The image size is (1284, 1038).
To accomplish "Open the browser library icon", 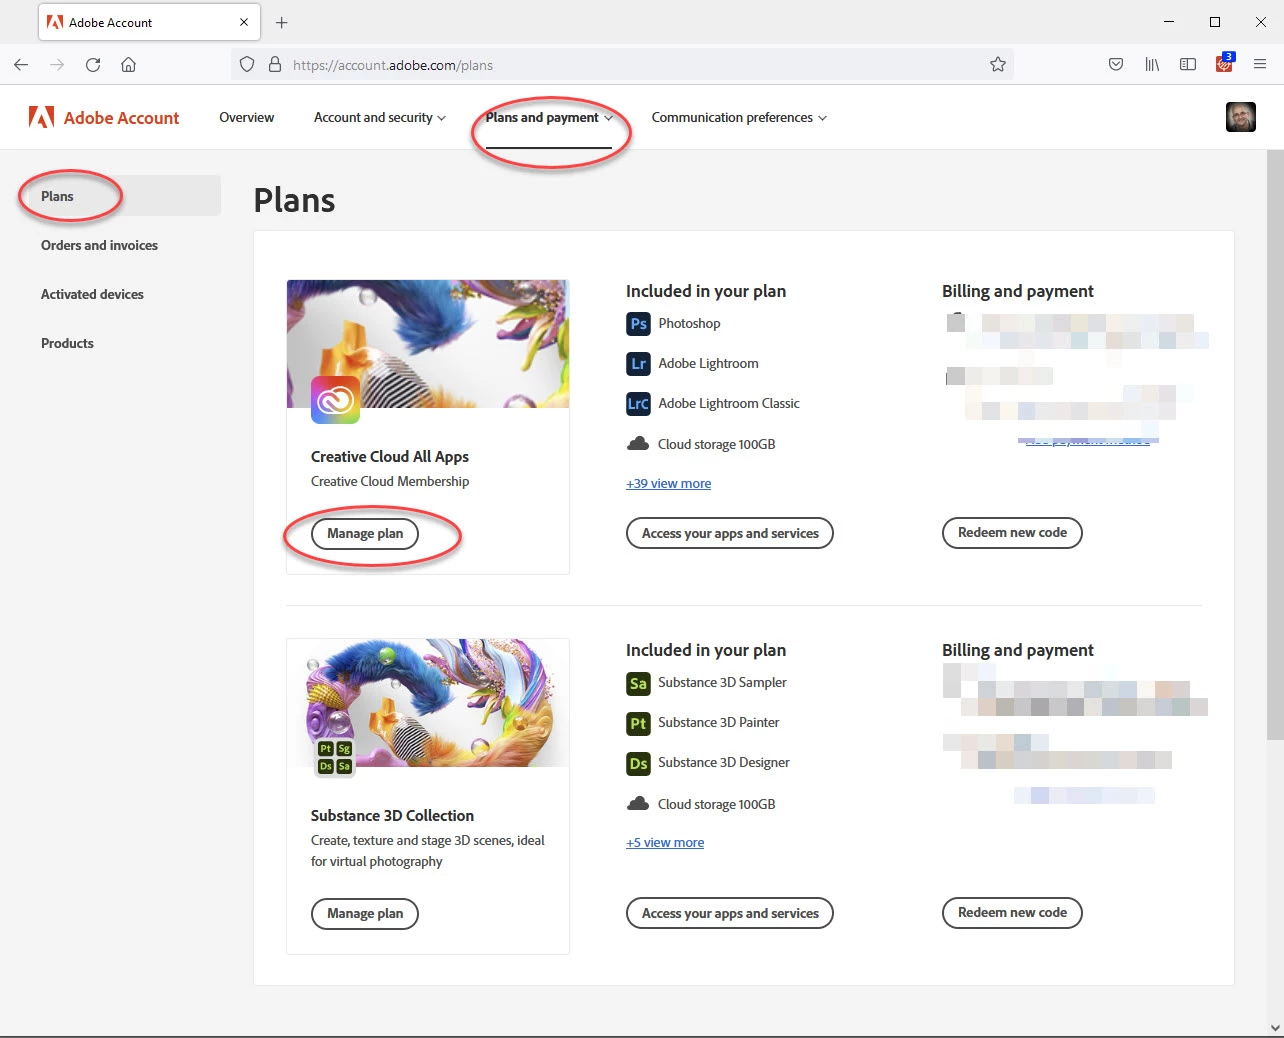I will click(x=1152, y=65).
